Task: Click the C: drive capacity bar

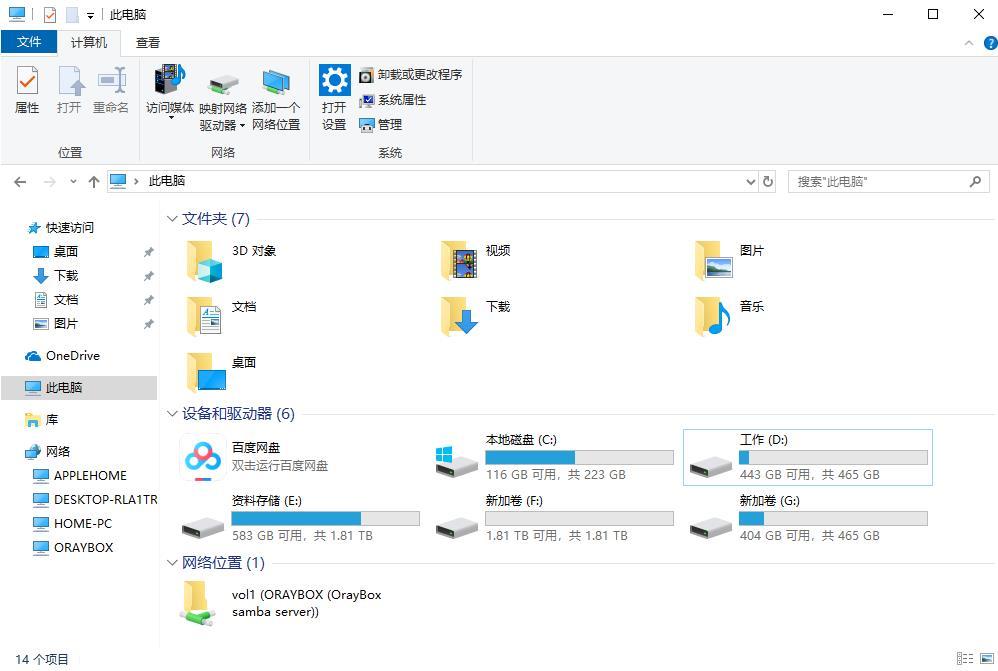Action: coord(579,457)
